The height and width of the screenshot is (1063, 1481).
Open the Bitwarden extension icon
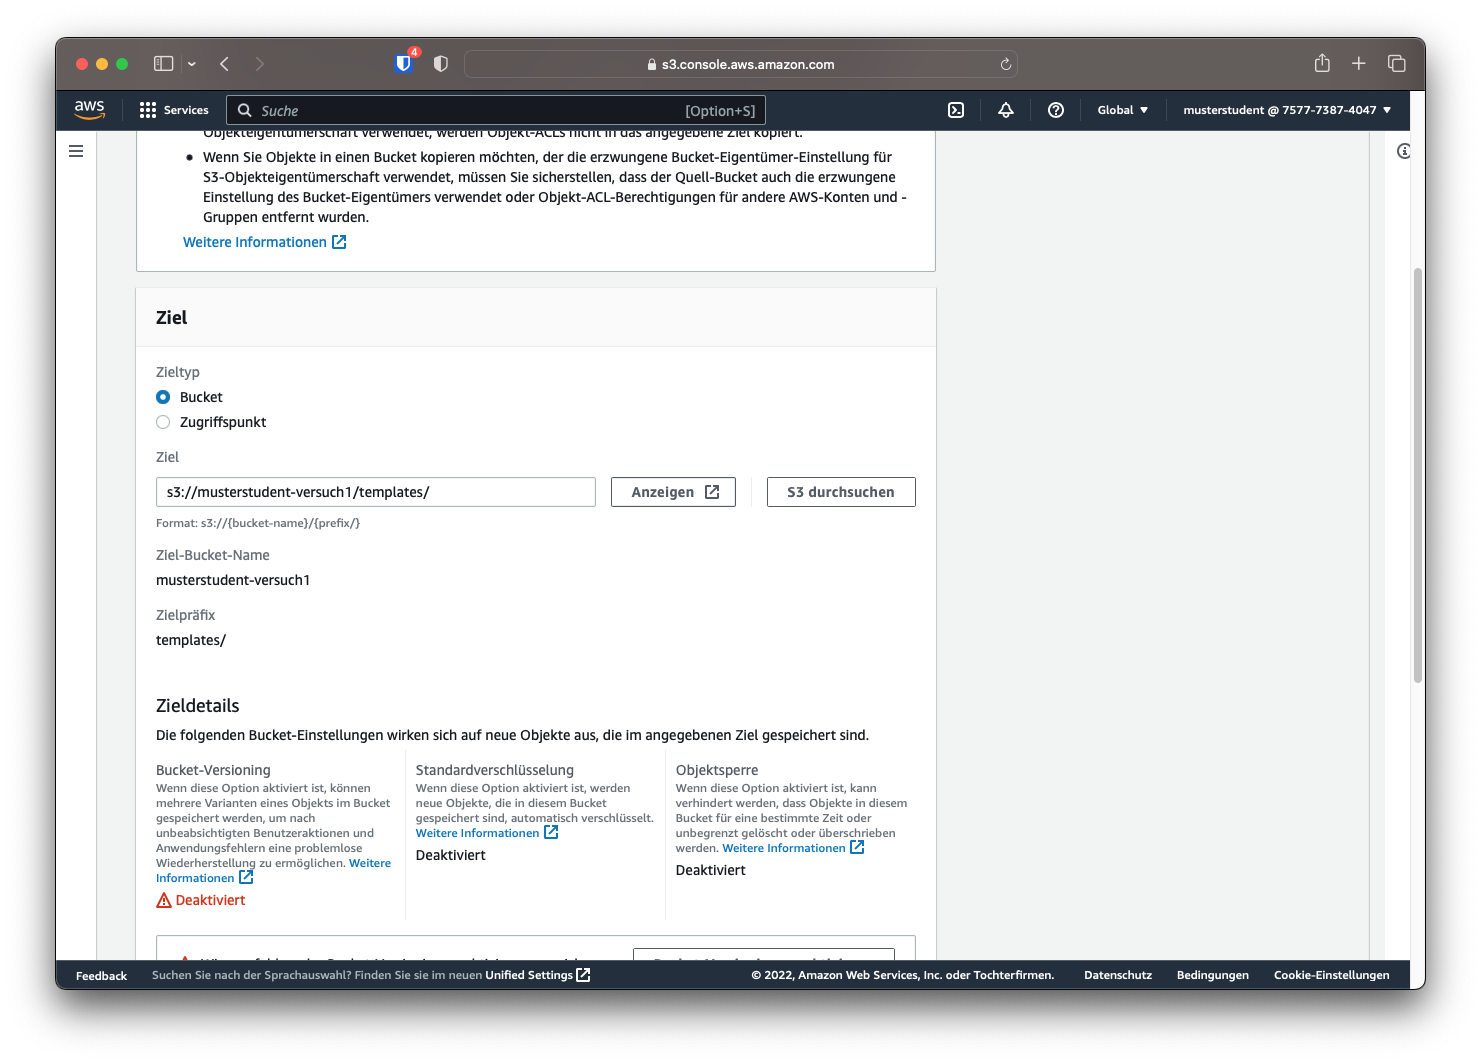click(404, 63)
